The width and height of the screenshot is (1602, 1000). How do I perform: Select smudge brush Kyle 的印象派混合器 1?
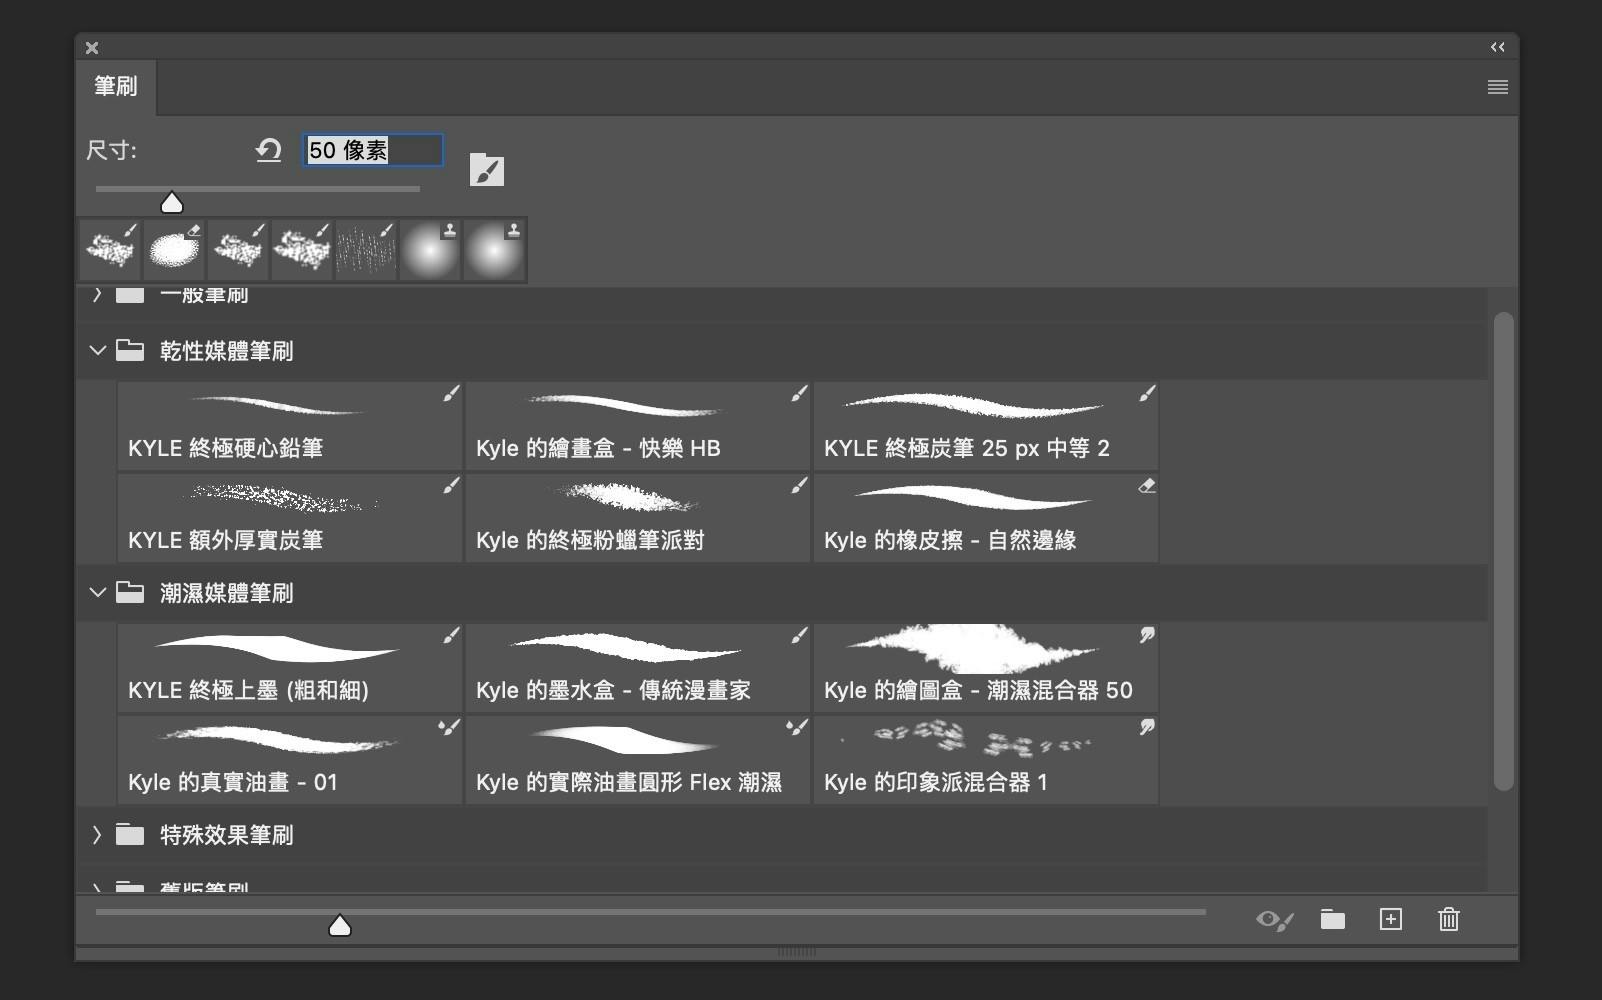click(x=986, y=760)
